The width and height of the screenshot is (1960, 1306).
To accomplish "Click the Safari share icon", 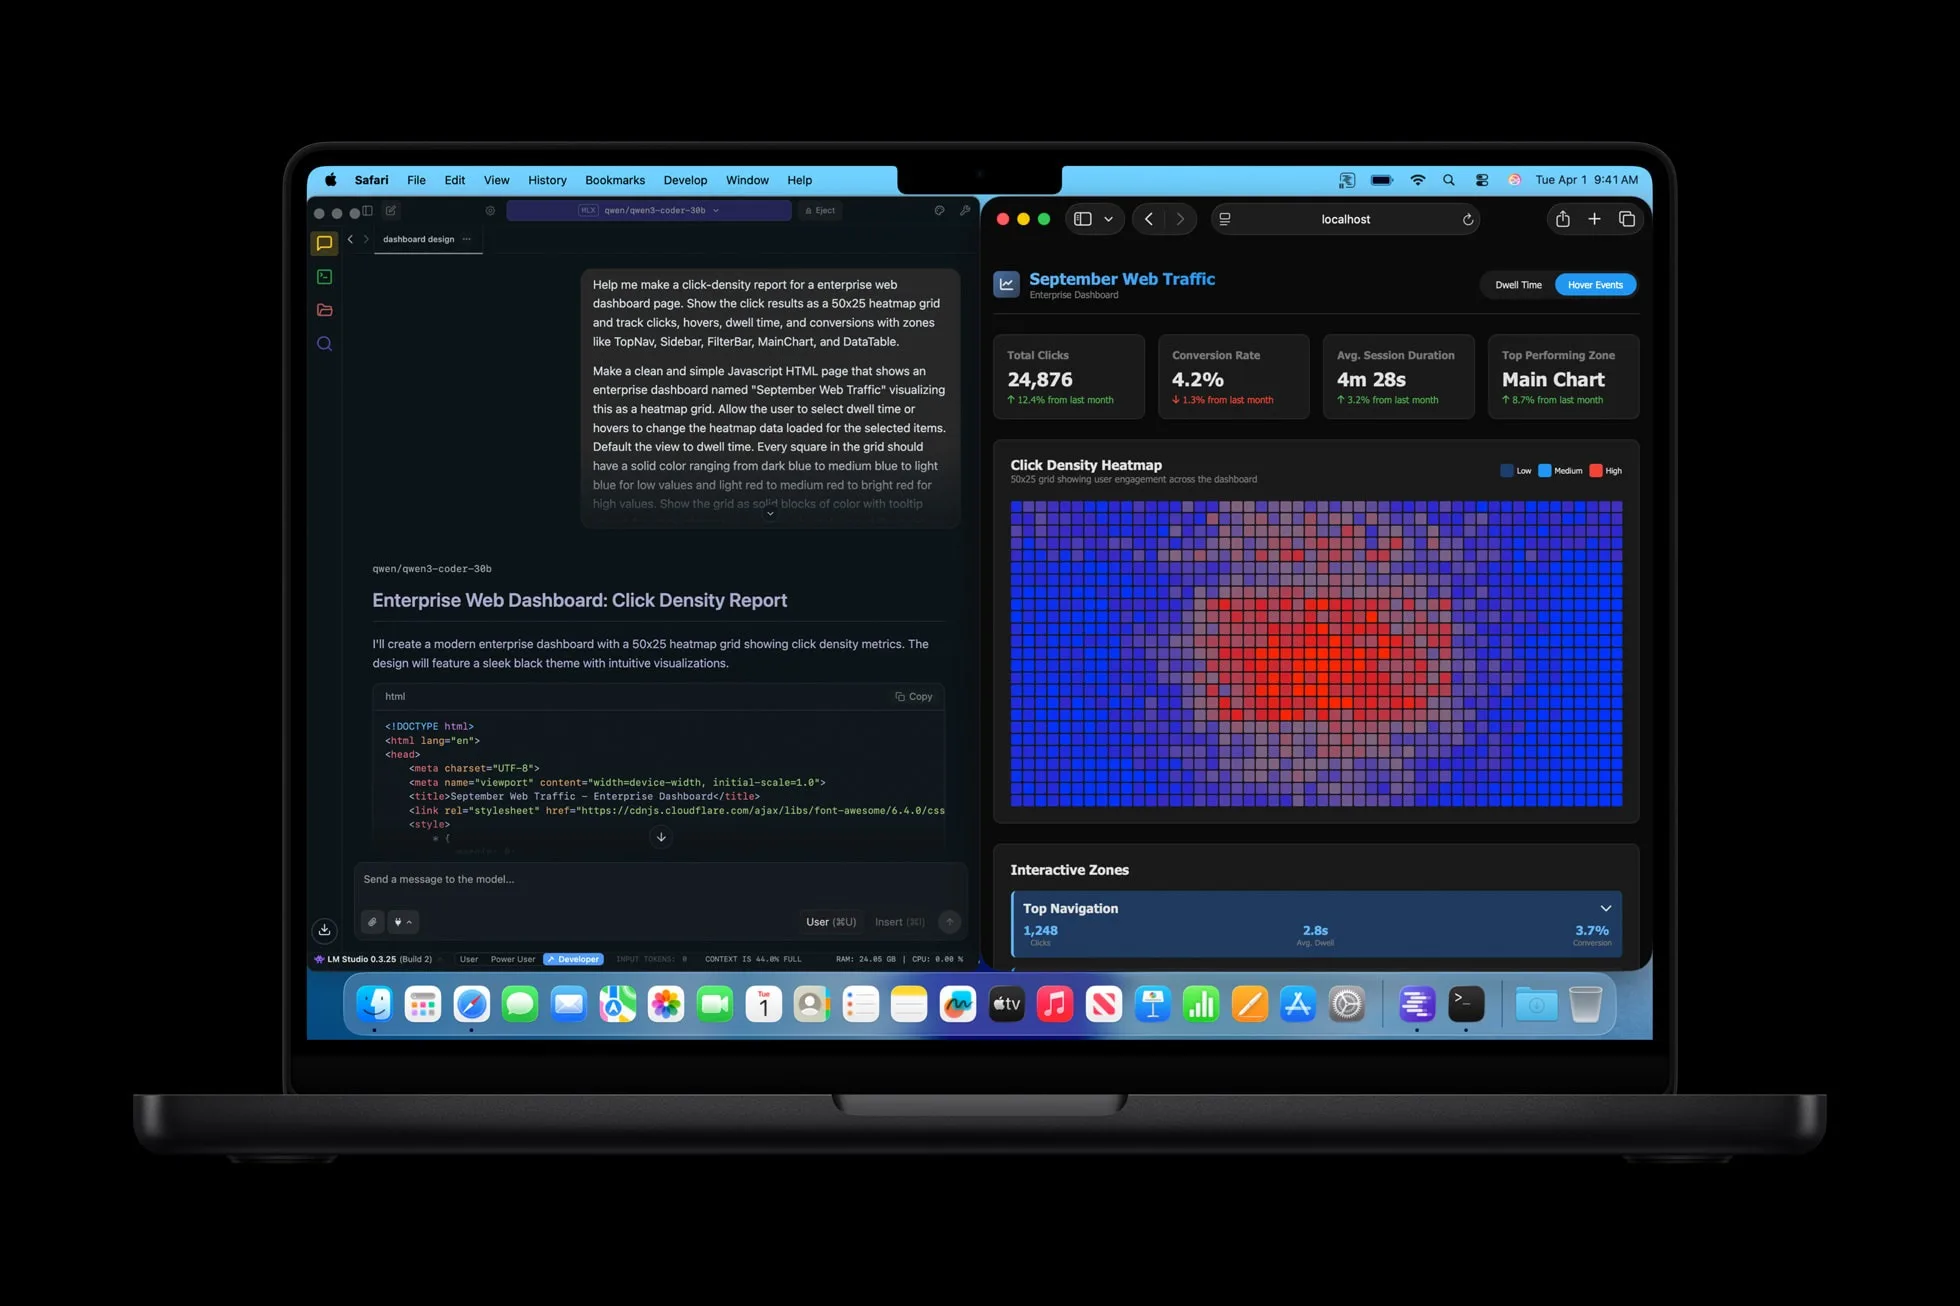I will (x=1561, y=219).
